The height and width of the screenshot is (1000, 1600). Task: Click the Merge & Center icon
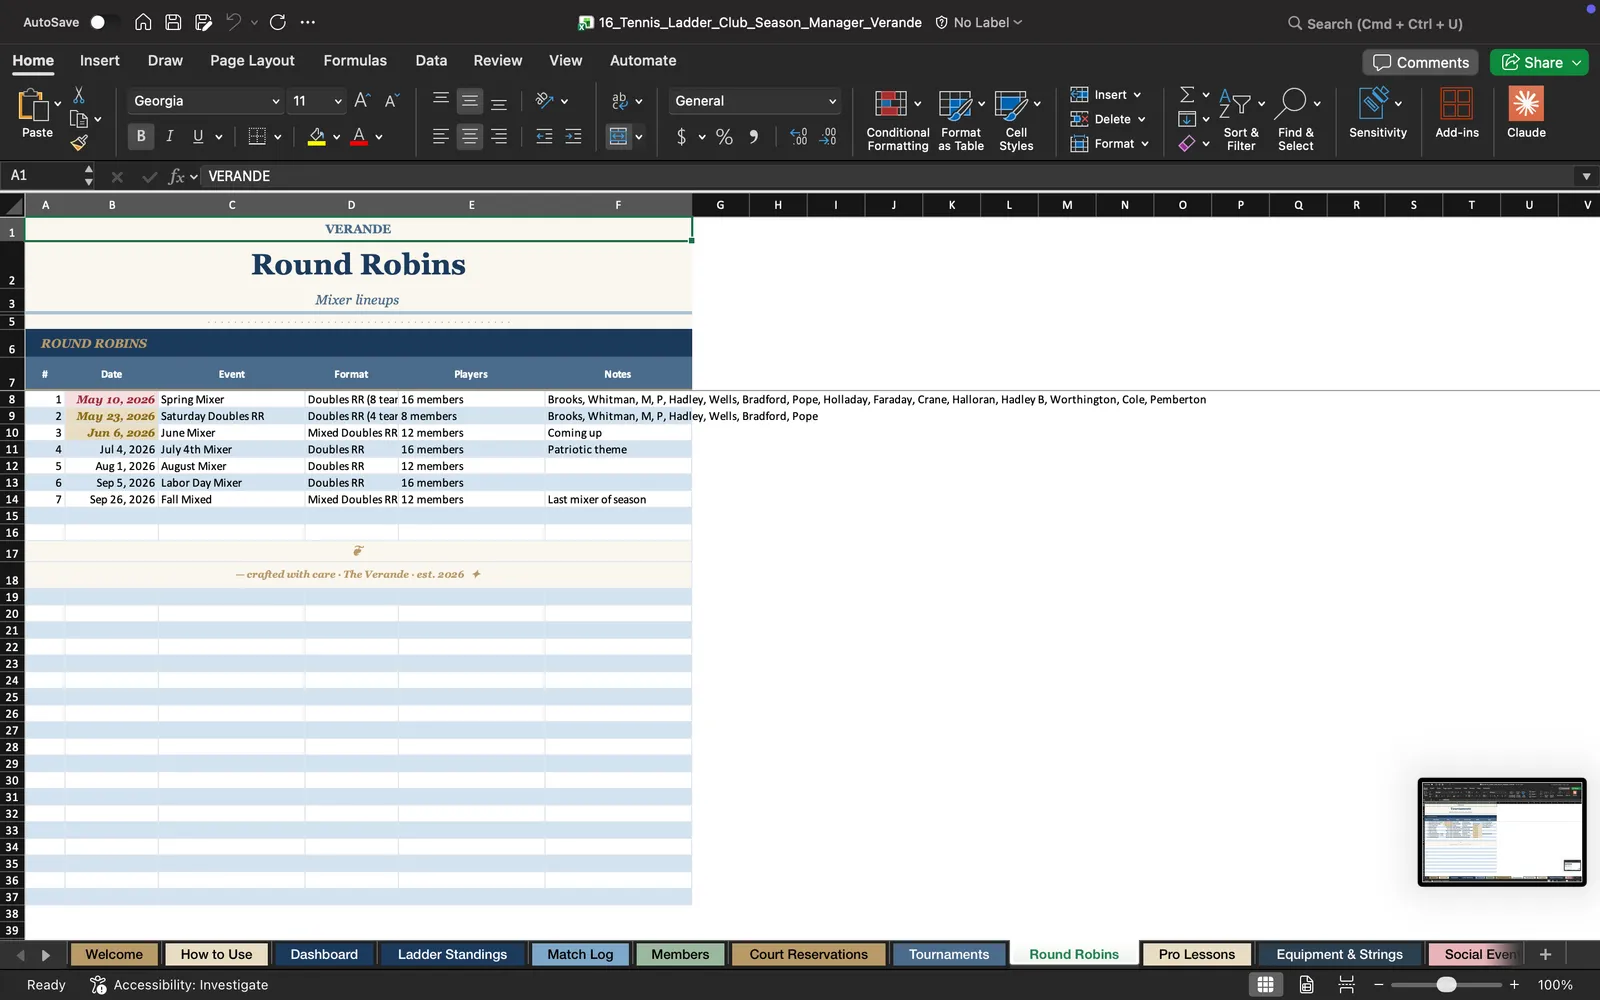coord(619,137)
